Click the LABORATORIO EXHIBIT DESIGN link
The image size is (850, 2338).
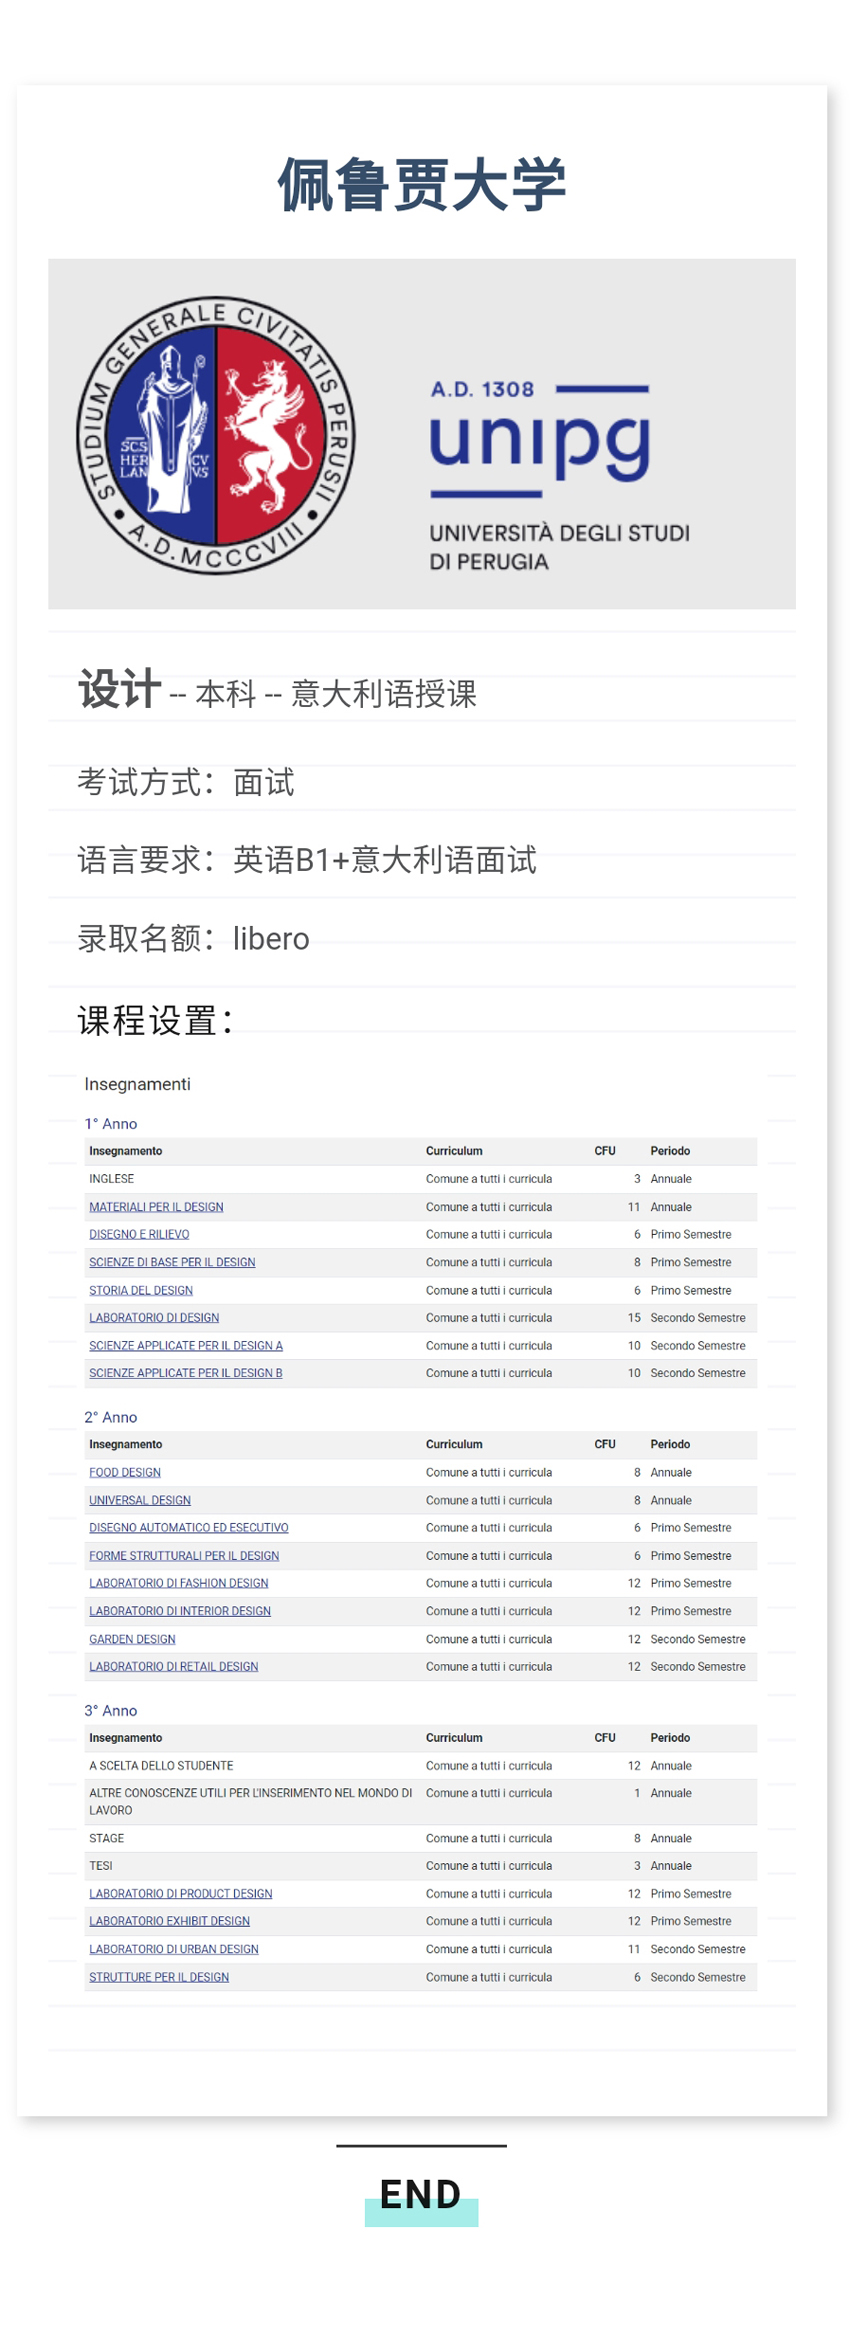[x=170, y=1921]
